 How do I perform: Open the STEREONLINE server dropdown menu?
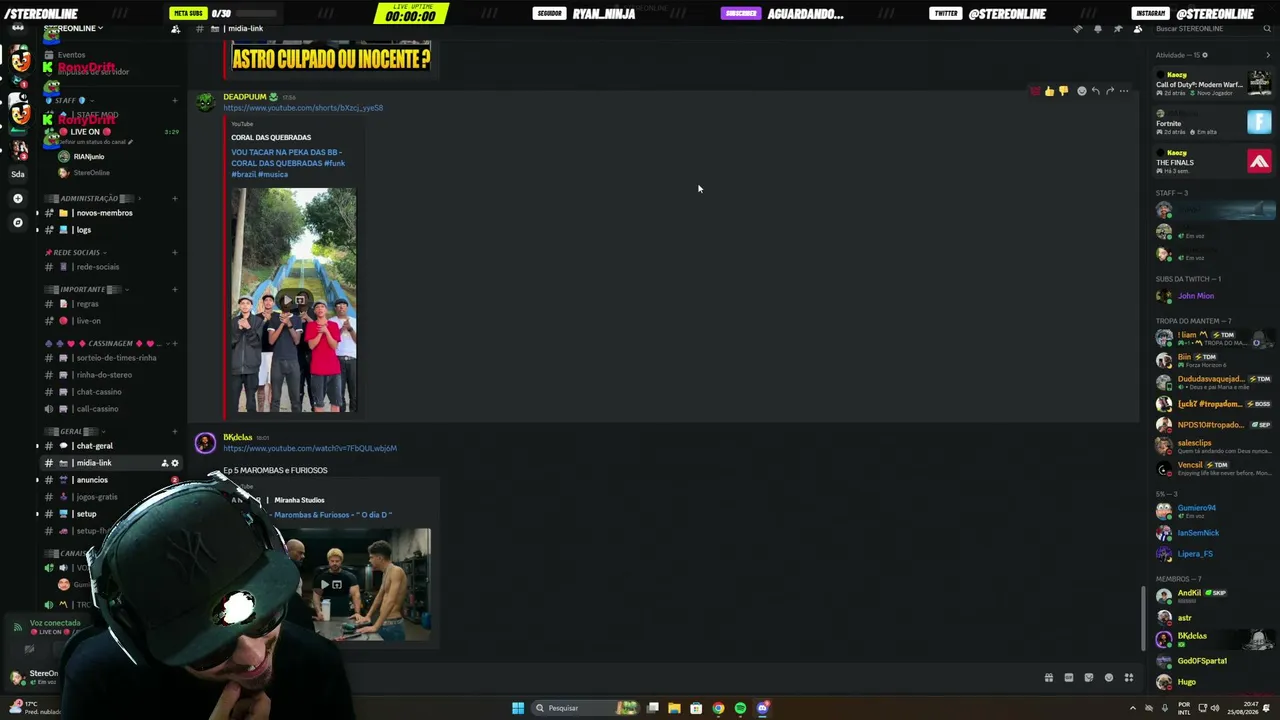coord(75,29)
